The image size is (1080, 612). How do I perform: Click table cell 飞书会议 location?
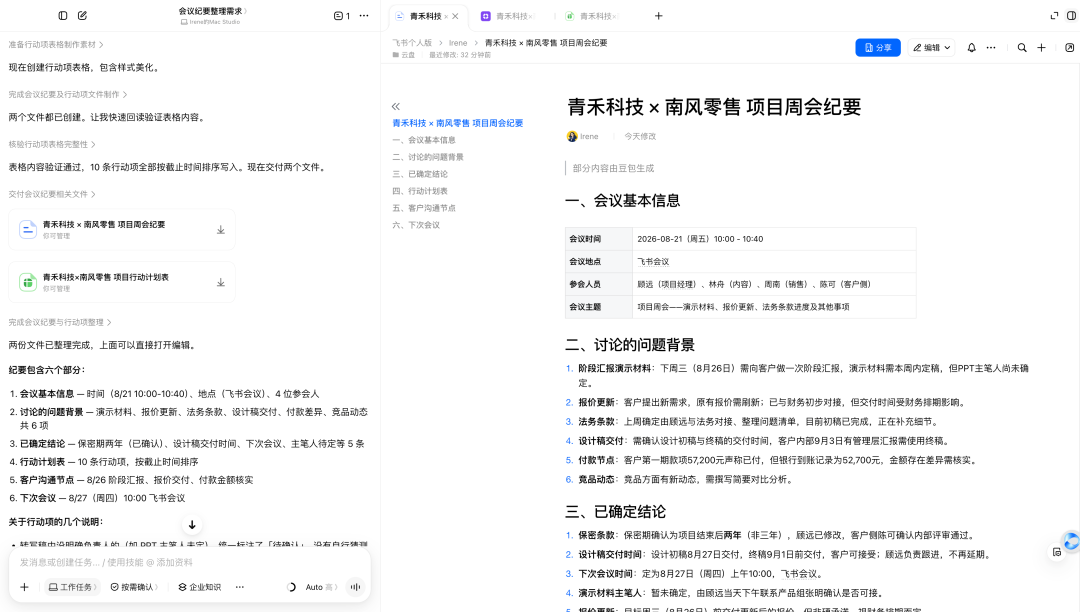(774, 262)
